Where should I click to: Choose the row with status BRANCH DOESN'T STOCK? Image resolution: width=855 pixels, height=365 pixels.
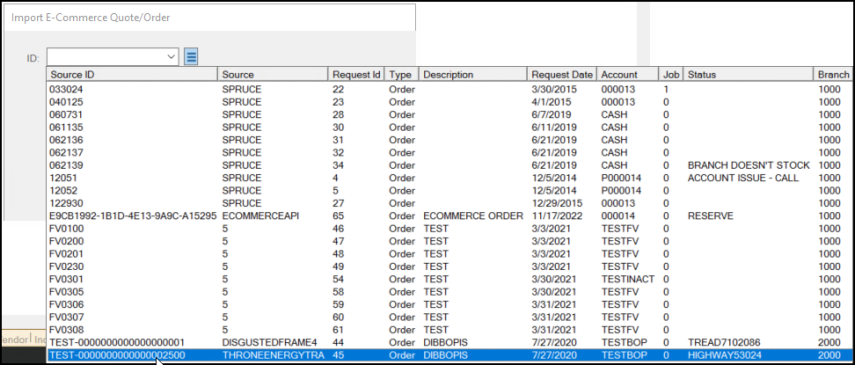click(x=449, y=165)
